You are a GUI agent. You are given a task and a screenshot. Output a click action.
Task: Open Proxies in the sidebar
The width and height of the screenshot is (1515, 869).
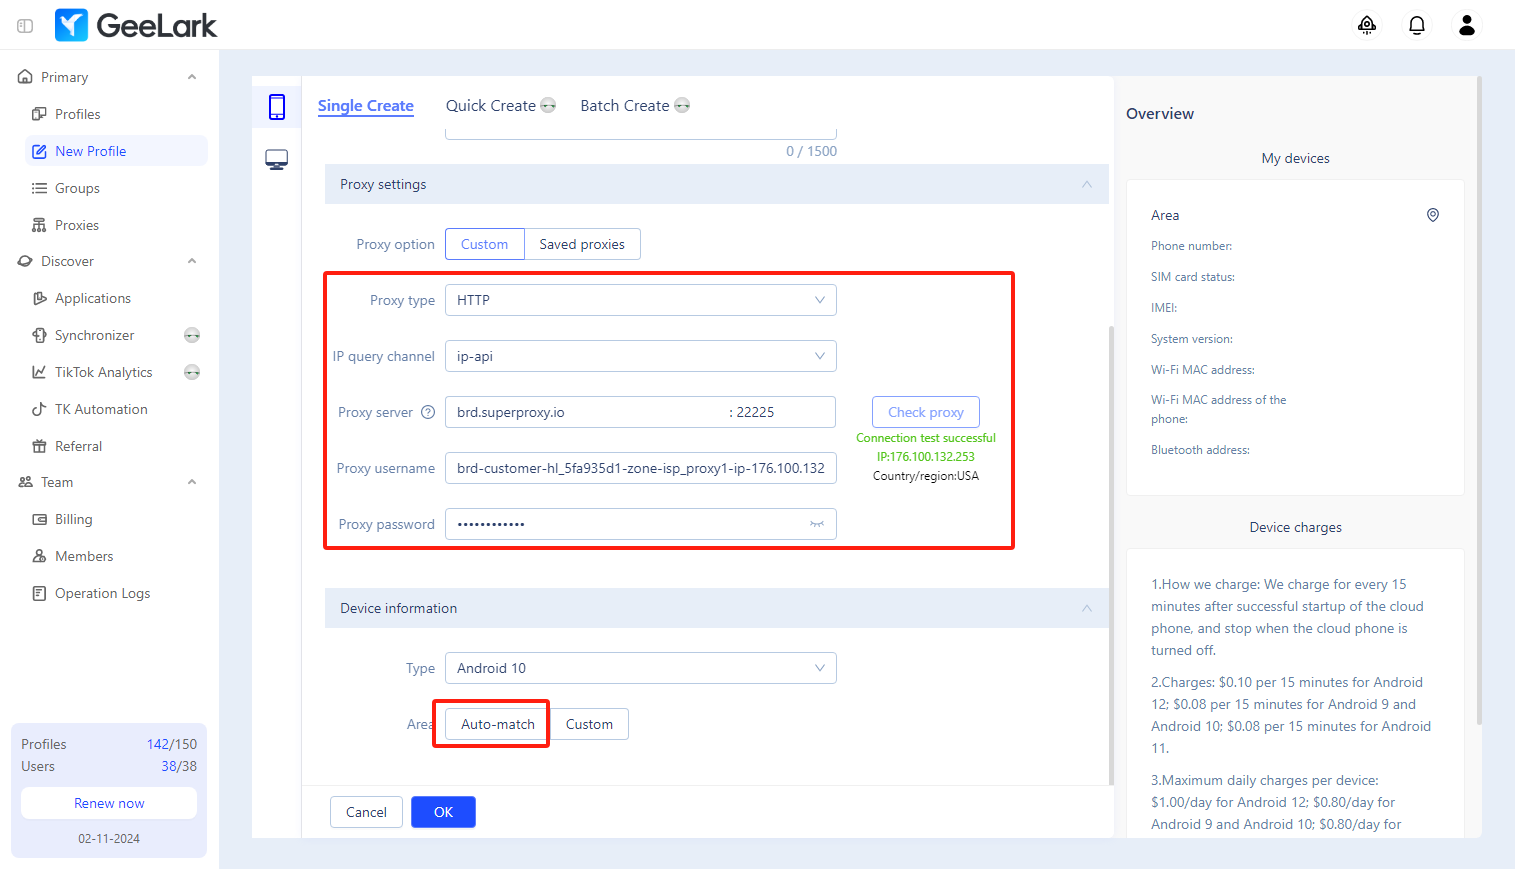coord(77,225)
